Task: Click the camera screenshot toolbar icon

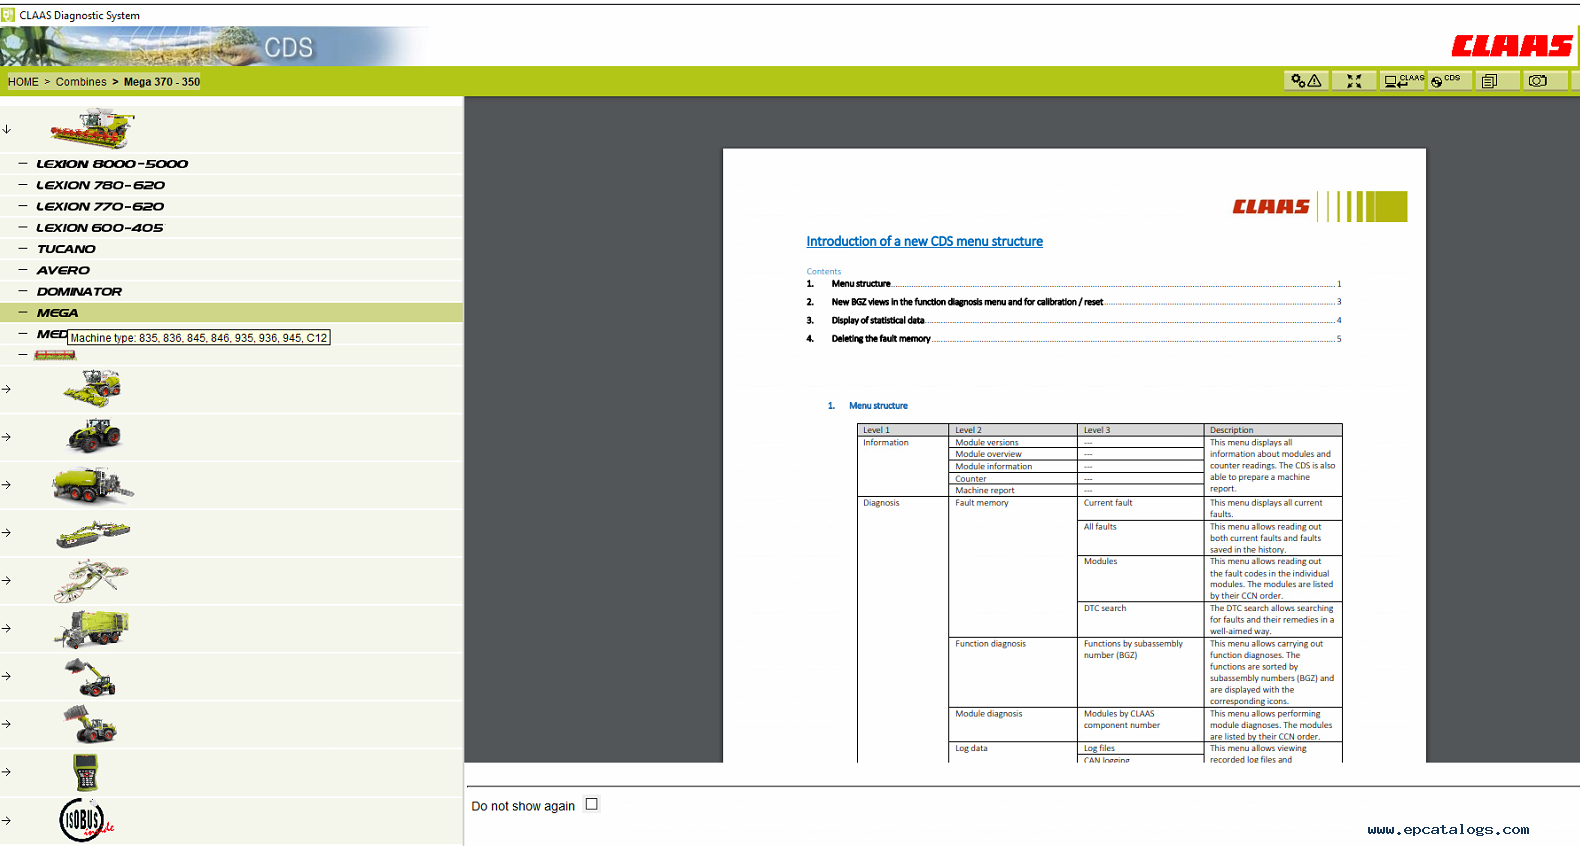Action: (x=1538, y=81)
